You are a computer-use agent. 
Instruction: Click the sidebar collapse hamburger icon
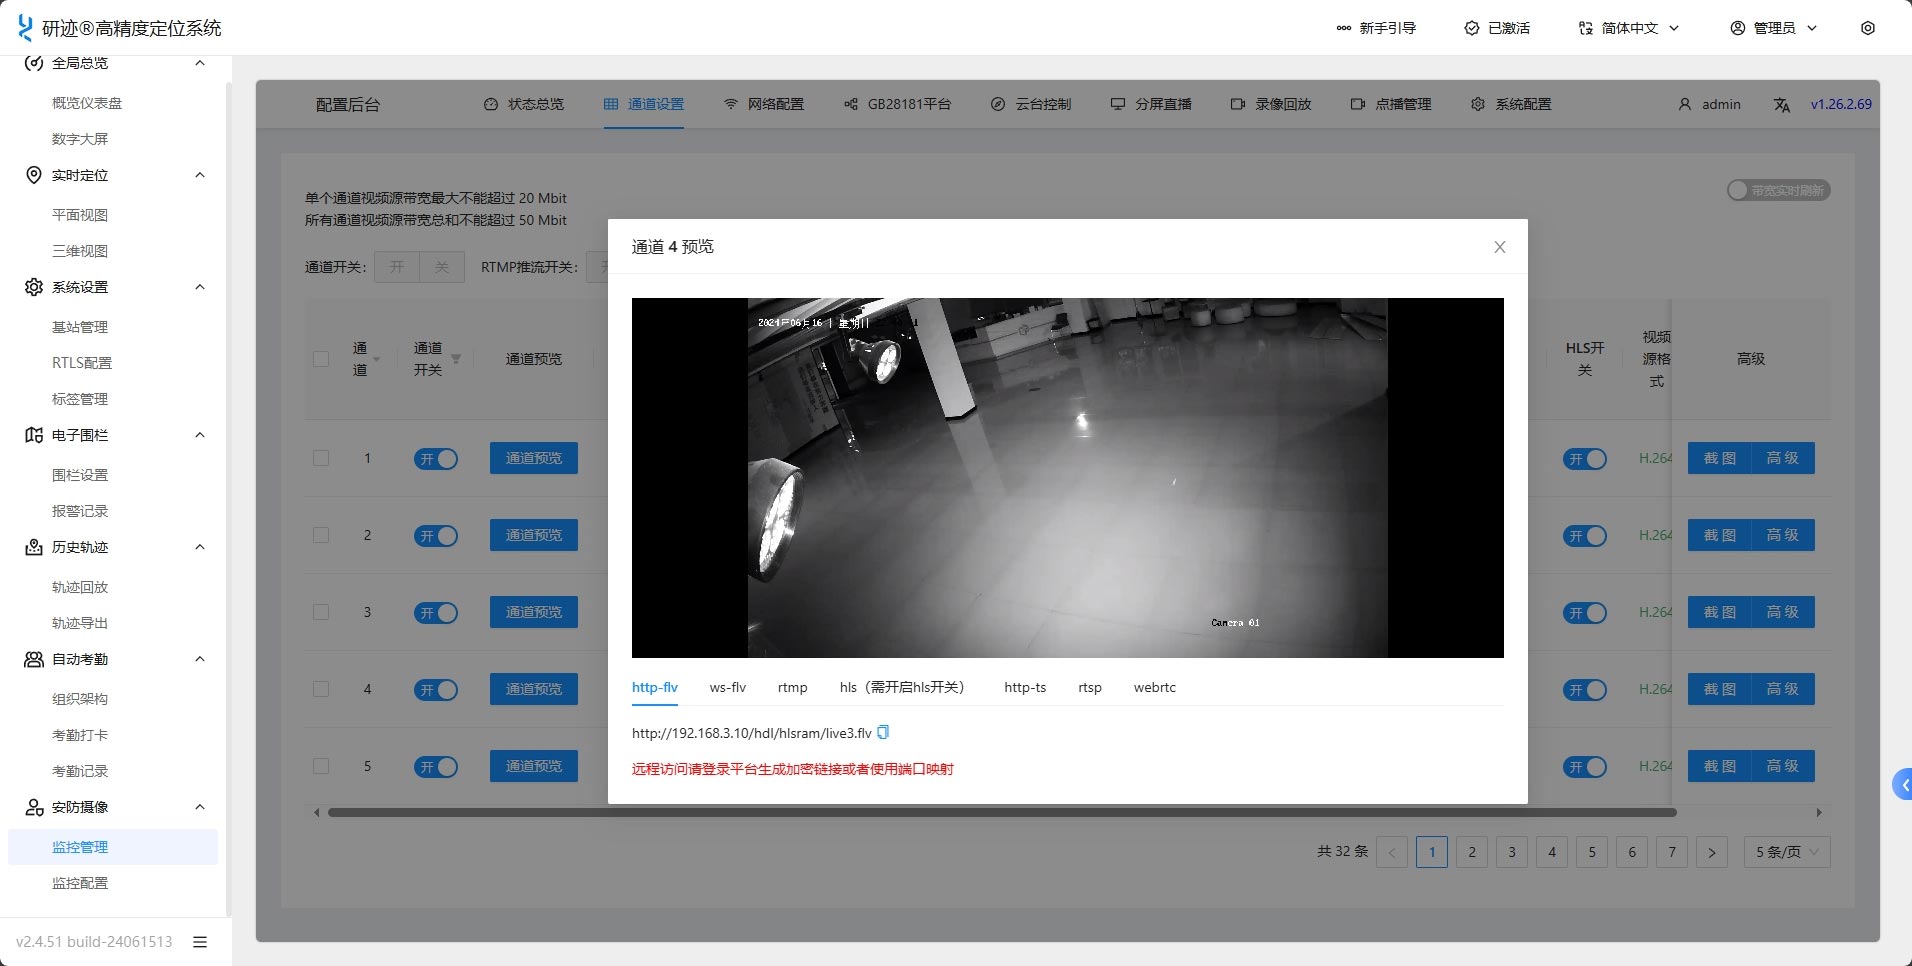[200, 941]
